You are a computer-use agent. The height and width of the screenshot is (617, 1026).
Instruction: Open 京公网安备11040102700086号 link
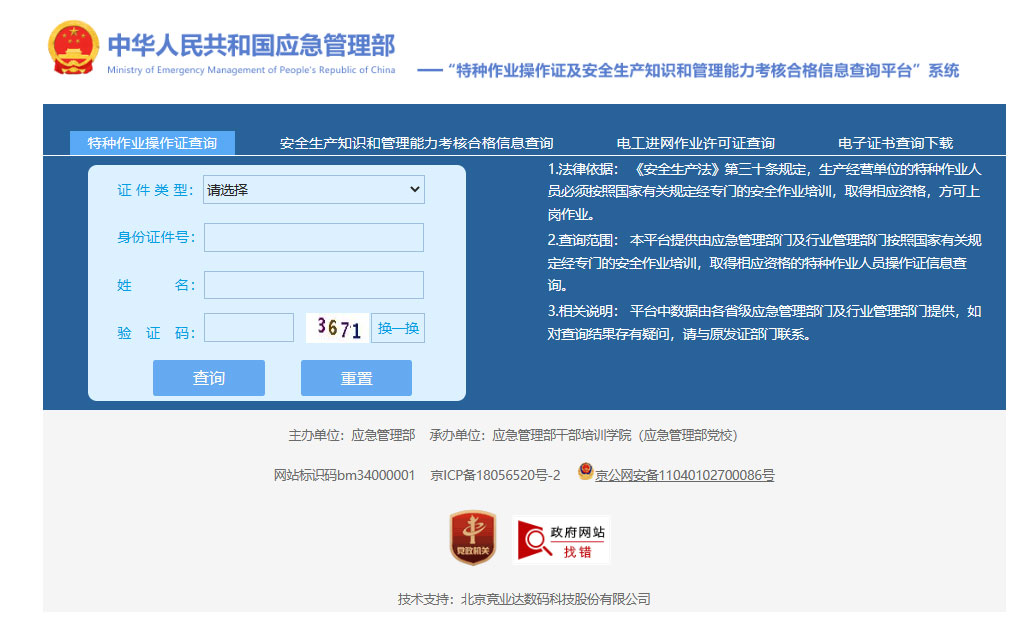click(x=684, y=476)
